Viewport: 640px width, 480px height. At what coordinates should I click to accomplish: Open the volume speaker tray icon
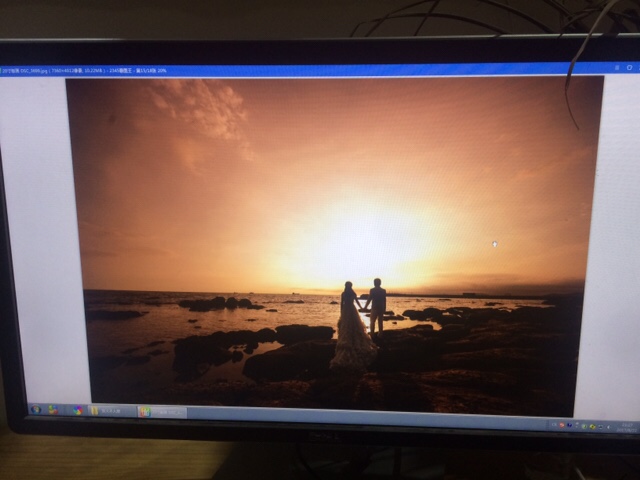pos(608,427)
